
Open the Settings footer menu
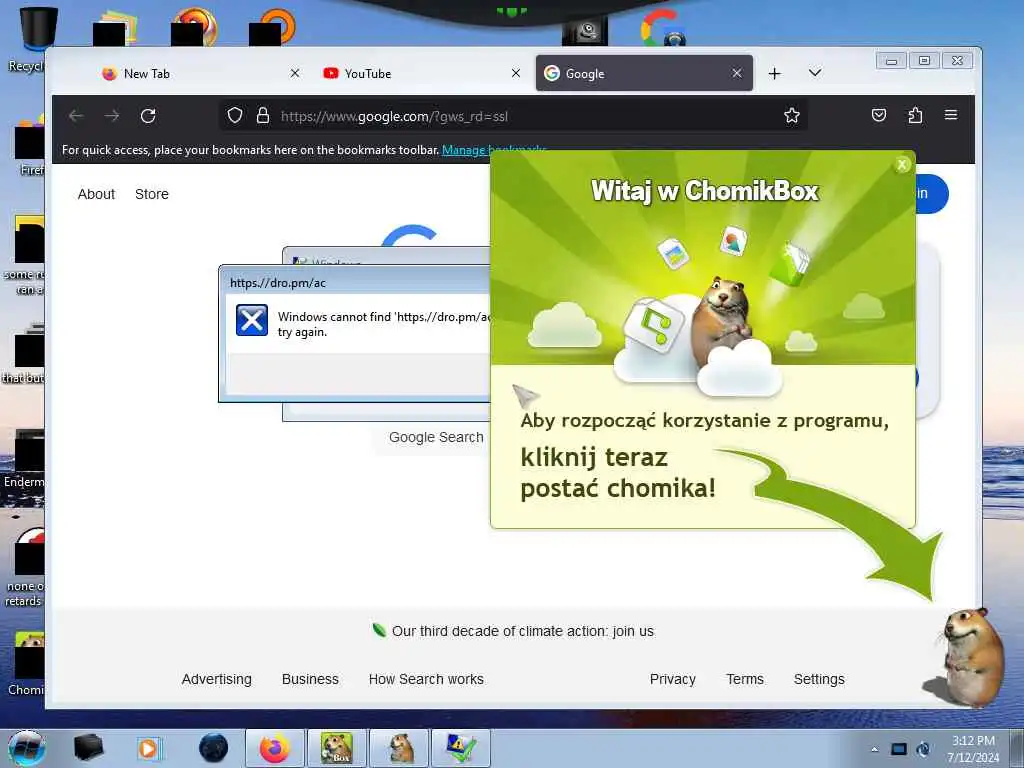coord(819,679)
